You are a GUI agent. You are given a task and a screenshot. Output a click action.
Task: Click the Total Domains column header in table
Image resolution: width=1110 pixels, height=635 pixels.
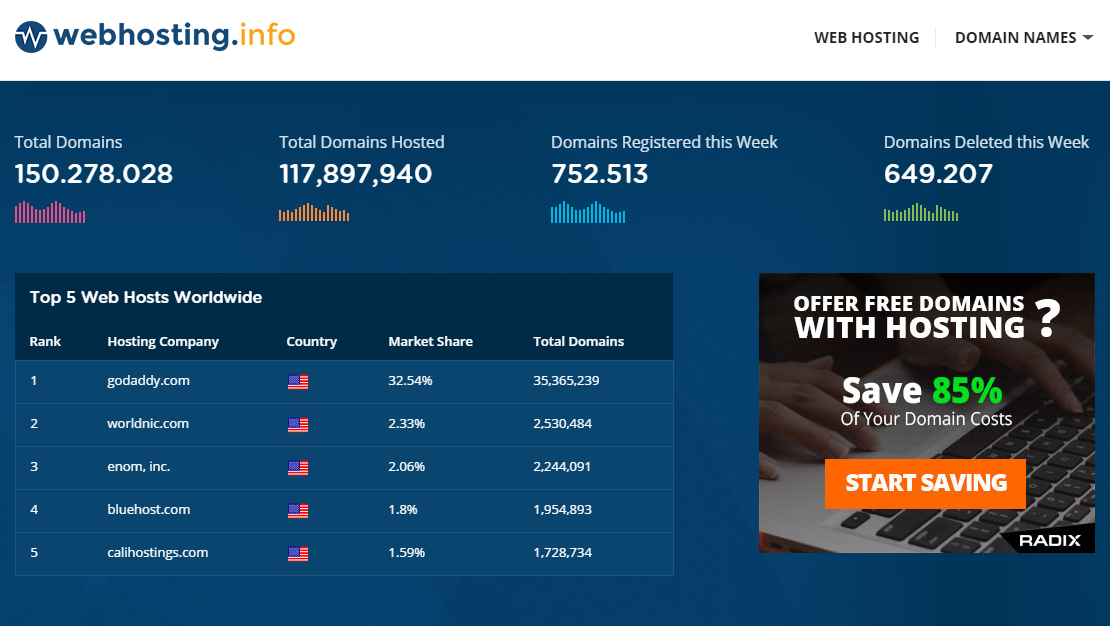click(x=578, y=341)
